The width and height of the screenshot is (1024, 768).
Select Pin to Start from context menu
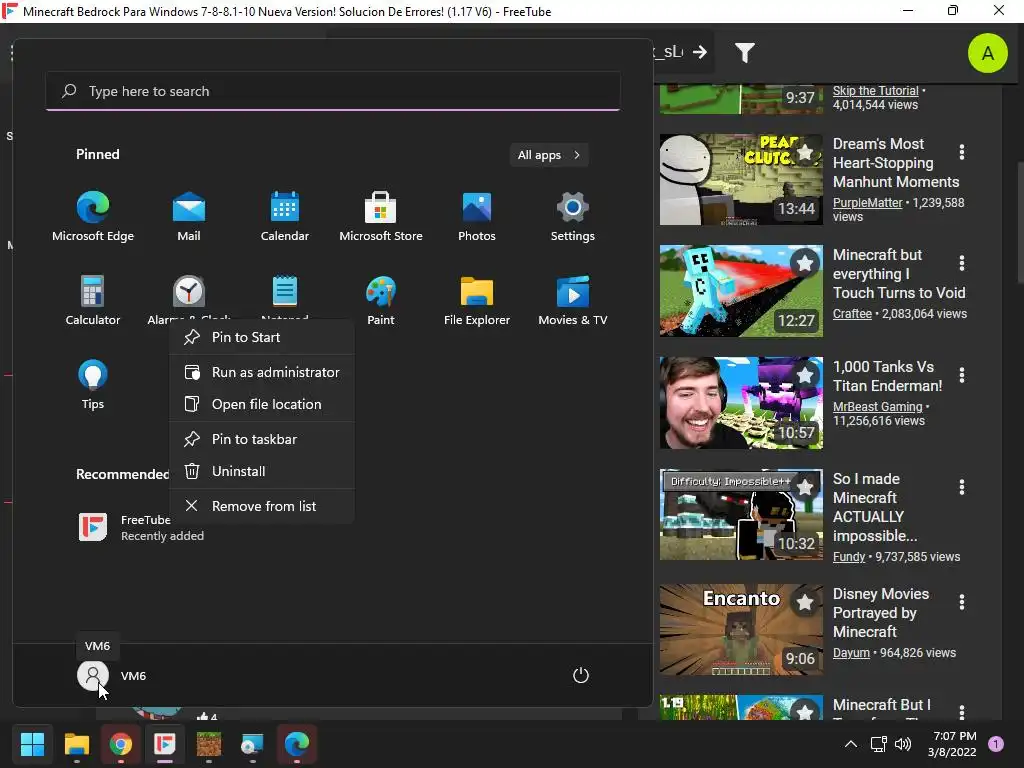coord(262,337)
